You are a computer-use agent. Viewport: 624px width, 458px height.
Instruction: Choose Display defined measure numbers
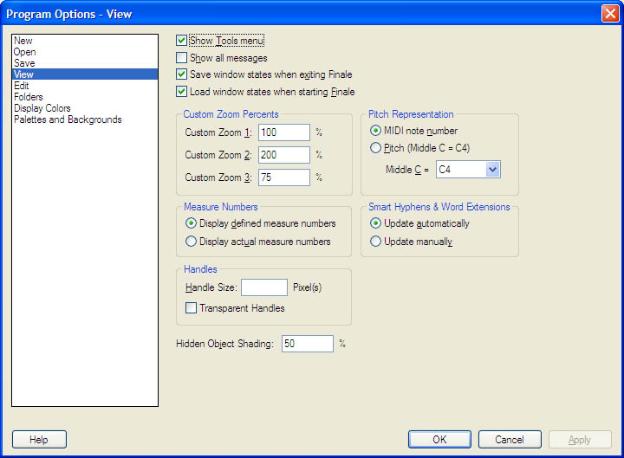pos(193,223)
